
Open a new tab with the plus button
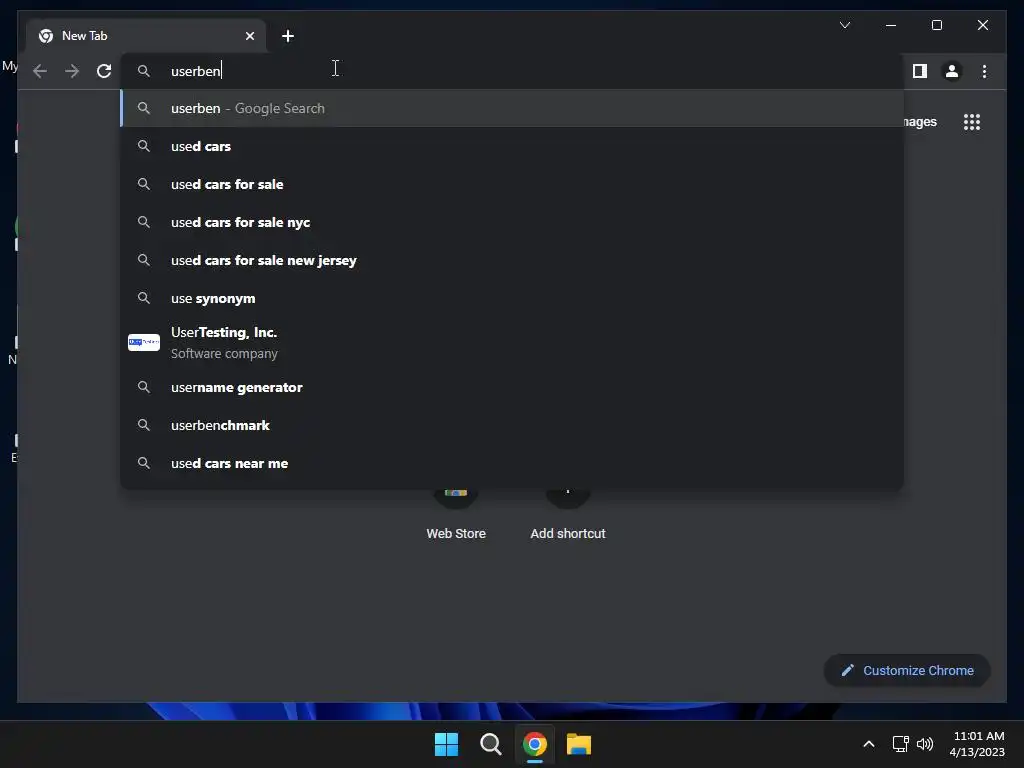coord(288,36)
